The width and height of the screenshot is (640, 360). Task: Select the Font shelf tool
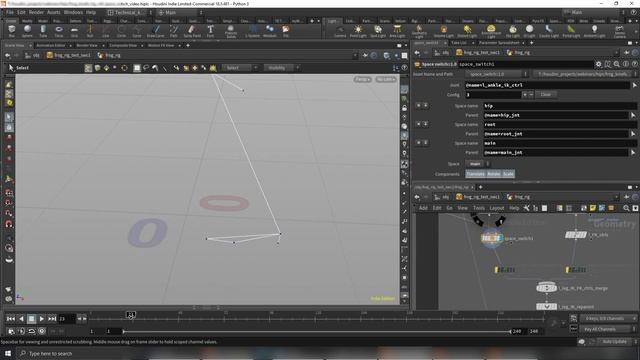pos(210,31)
